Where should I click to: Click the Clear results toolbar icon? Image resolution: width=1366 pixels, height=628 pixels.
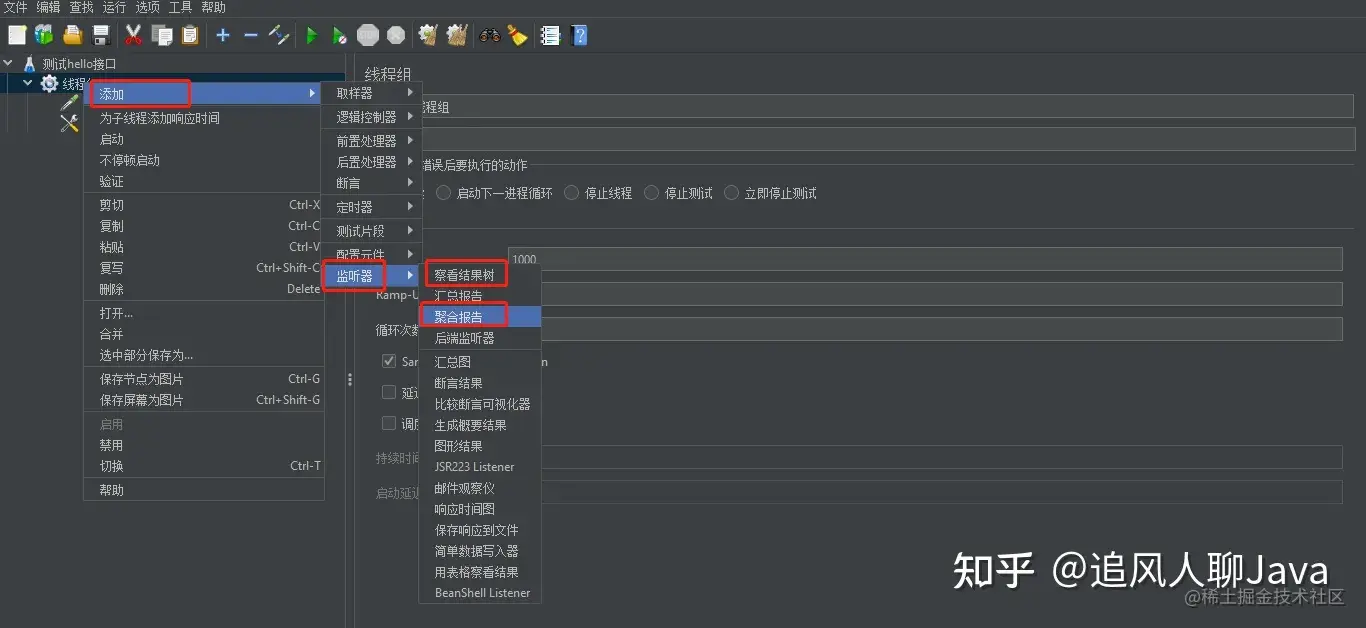point(428,36)
